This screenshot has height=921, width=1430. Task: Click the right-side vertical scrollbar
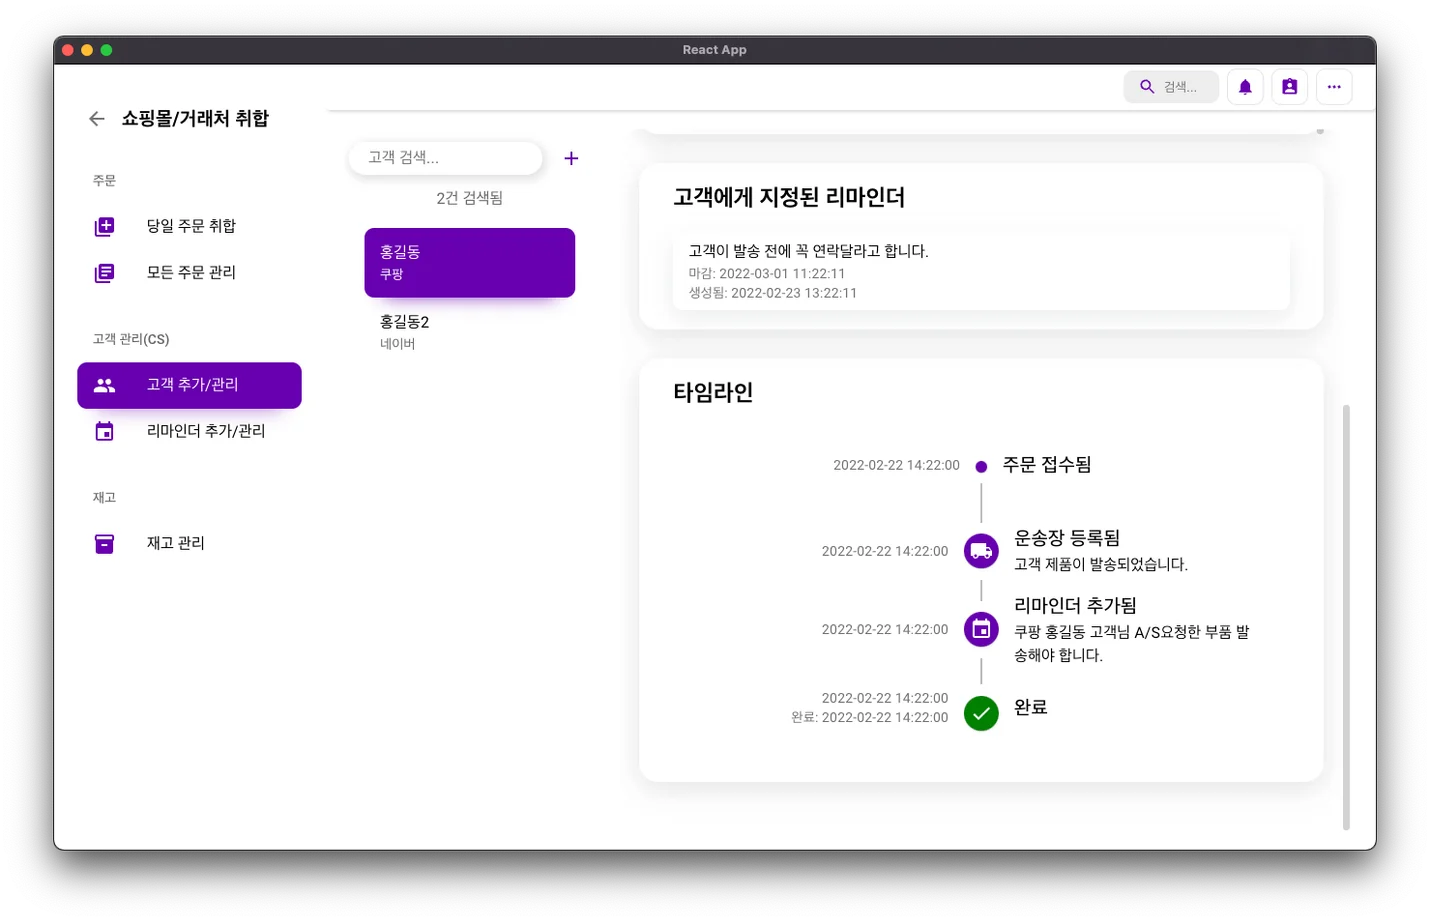click(1346, 617)
